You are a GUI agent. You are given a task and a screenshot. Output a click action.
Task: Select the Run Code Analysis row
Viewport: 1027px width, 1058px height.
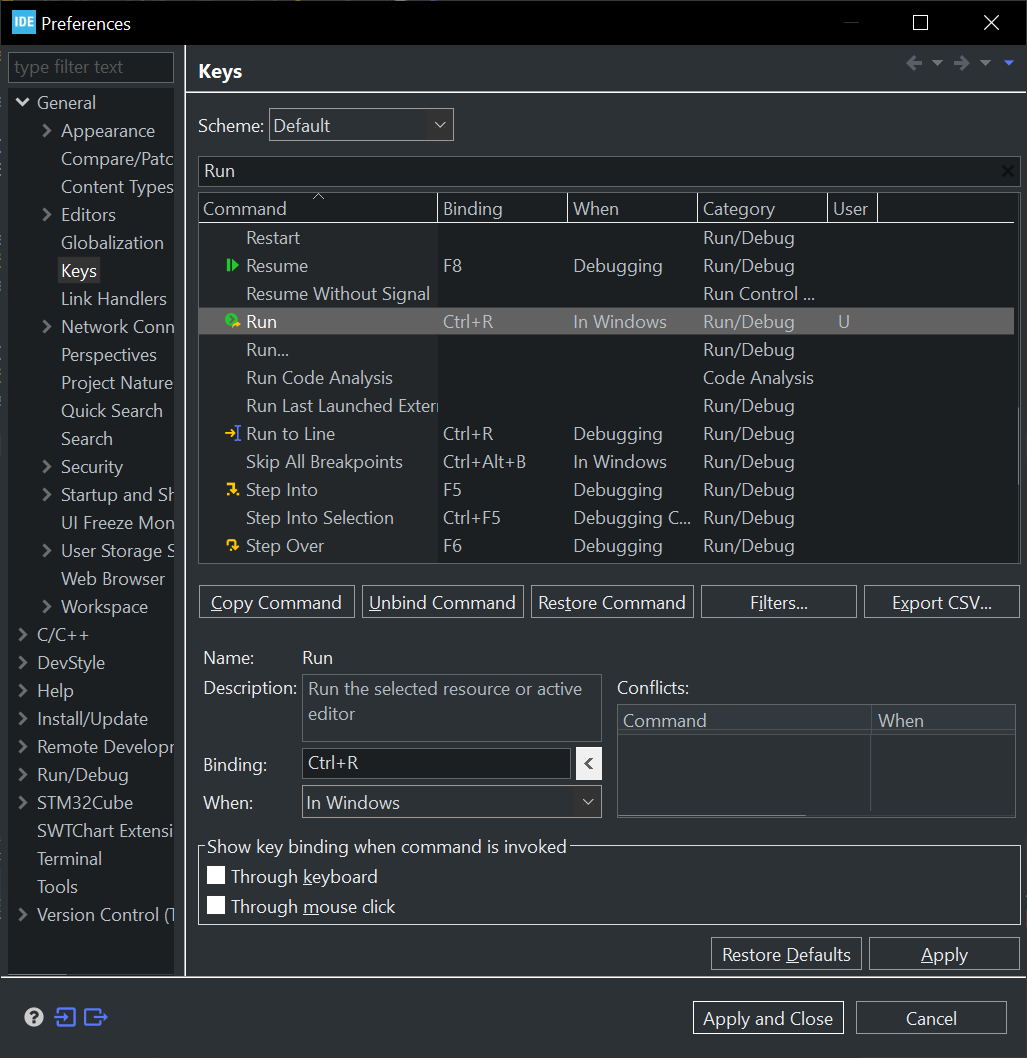[607, 378]
